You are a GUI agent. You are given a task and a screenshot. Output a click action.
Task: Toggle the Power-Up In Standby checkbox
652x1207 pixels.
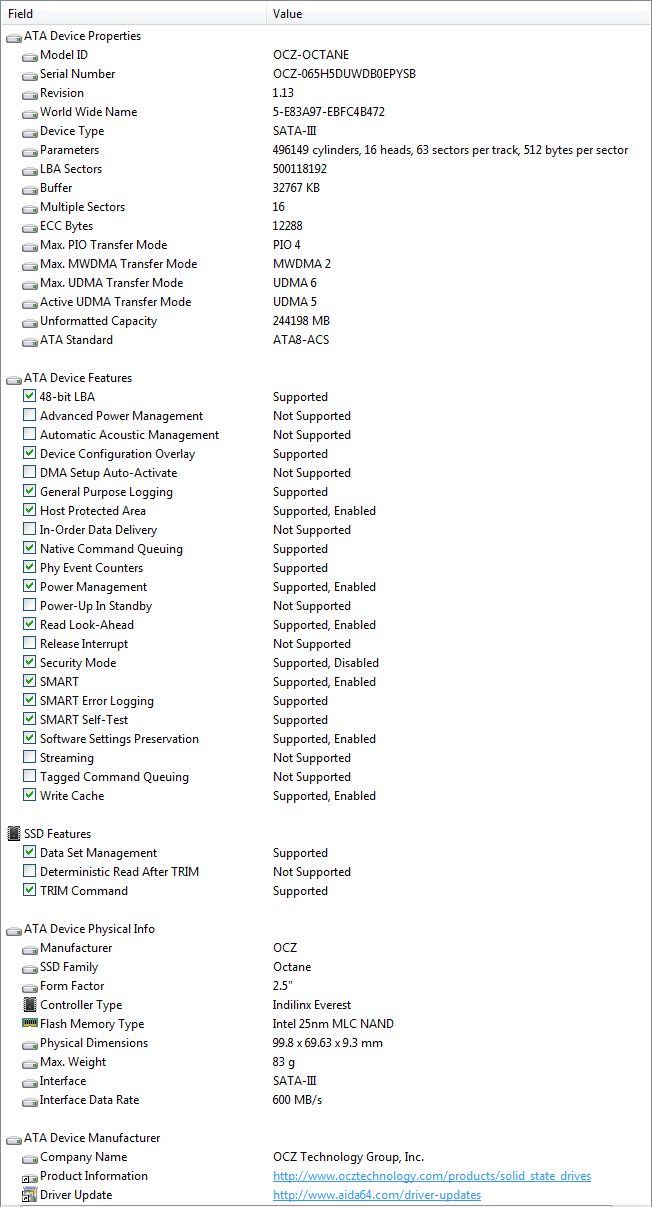coord(29,606)
